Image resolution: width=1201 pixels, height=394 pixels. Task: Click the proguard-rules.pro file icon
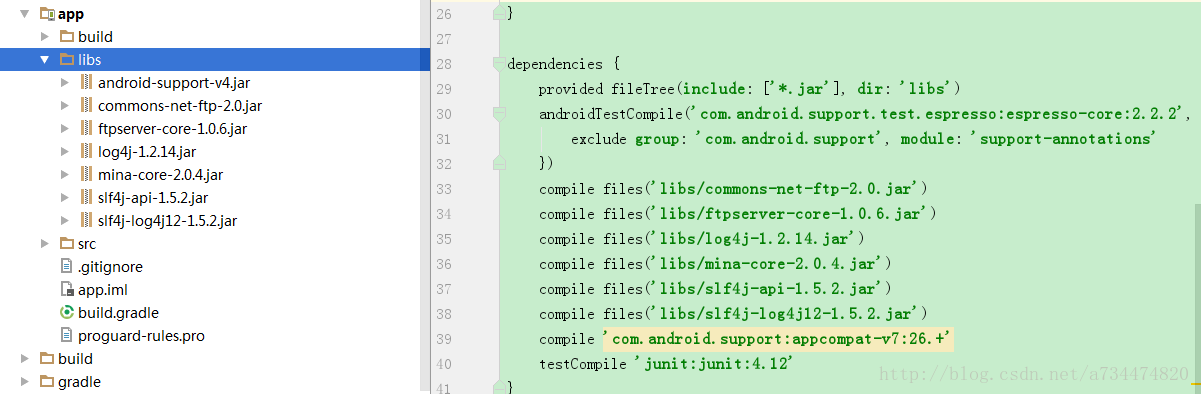(67, 336)
